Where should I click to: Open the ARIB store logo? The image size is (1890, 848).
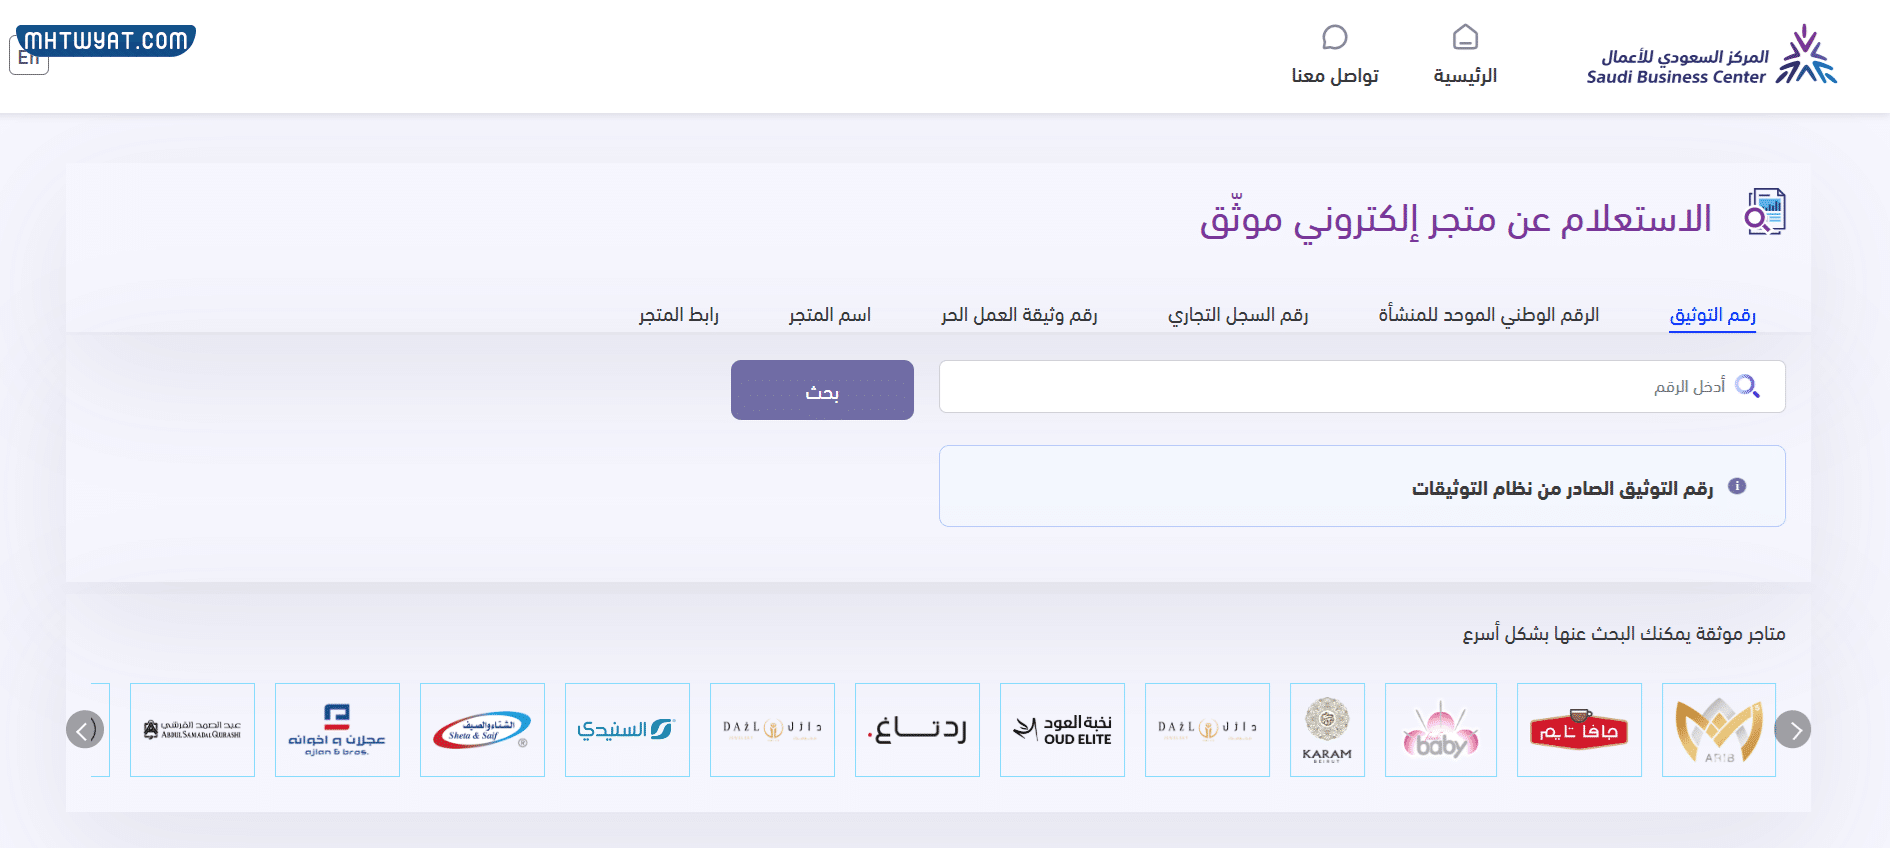(1718, 730)
